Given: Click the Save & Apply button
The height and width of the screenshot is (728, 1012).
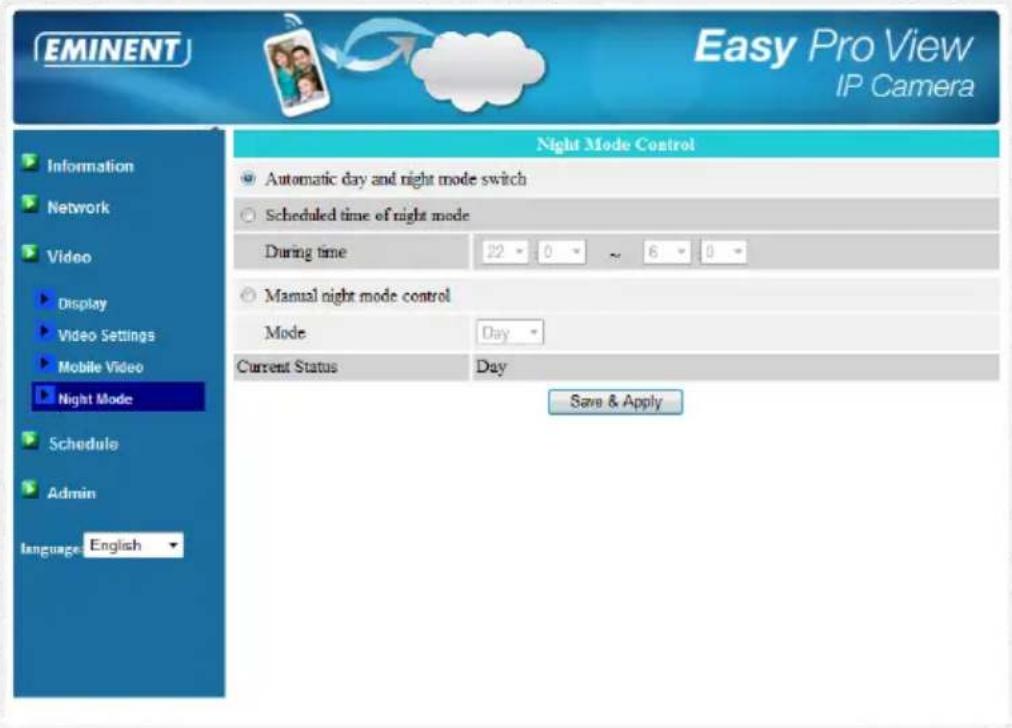Looking at the screenshot, I should (616, 402).
